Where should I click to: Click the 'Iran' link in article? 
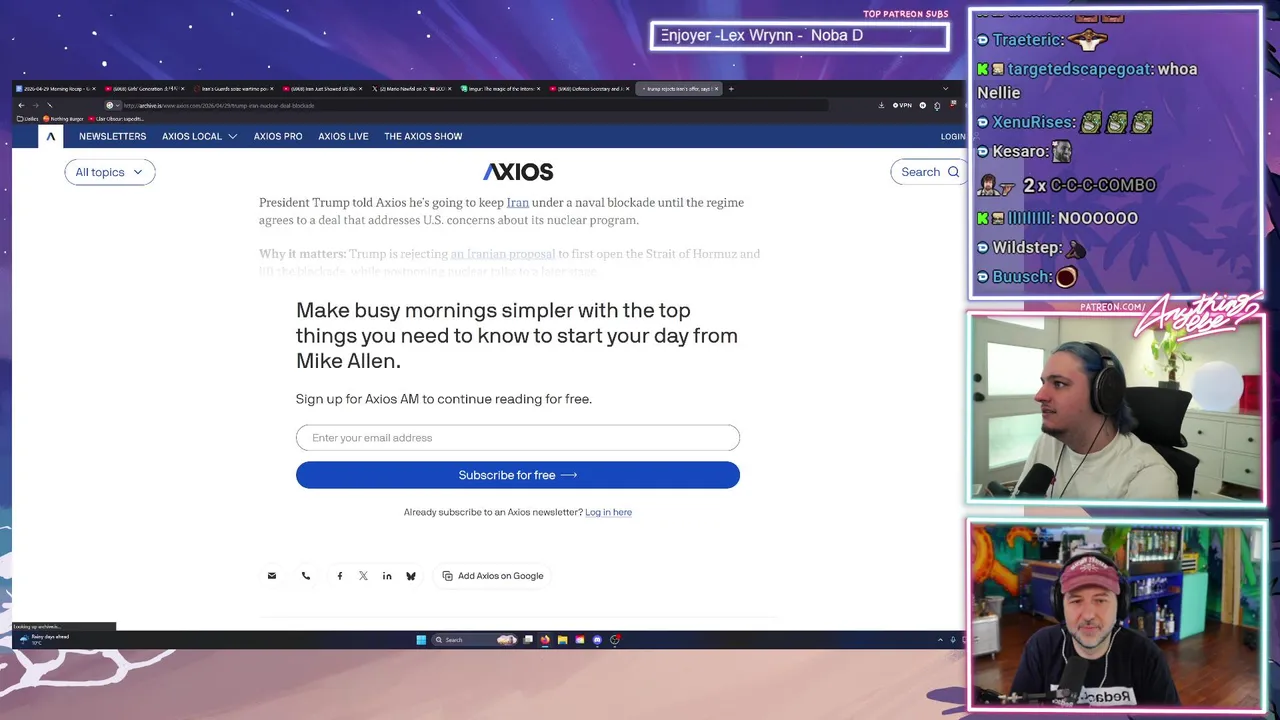point(518,203)
